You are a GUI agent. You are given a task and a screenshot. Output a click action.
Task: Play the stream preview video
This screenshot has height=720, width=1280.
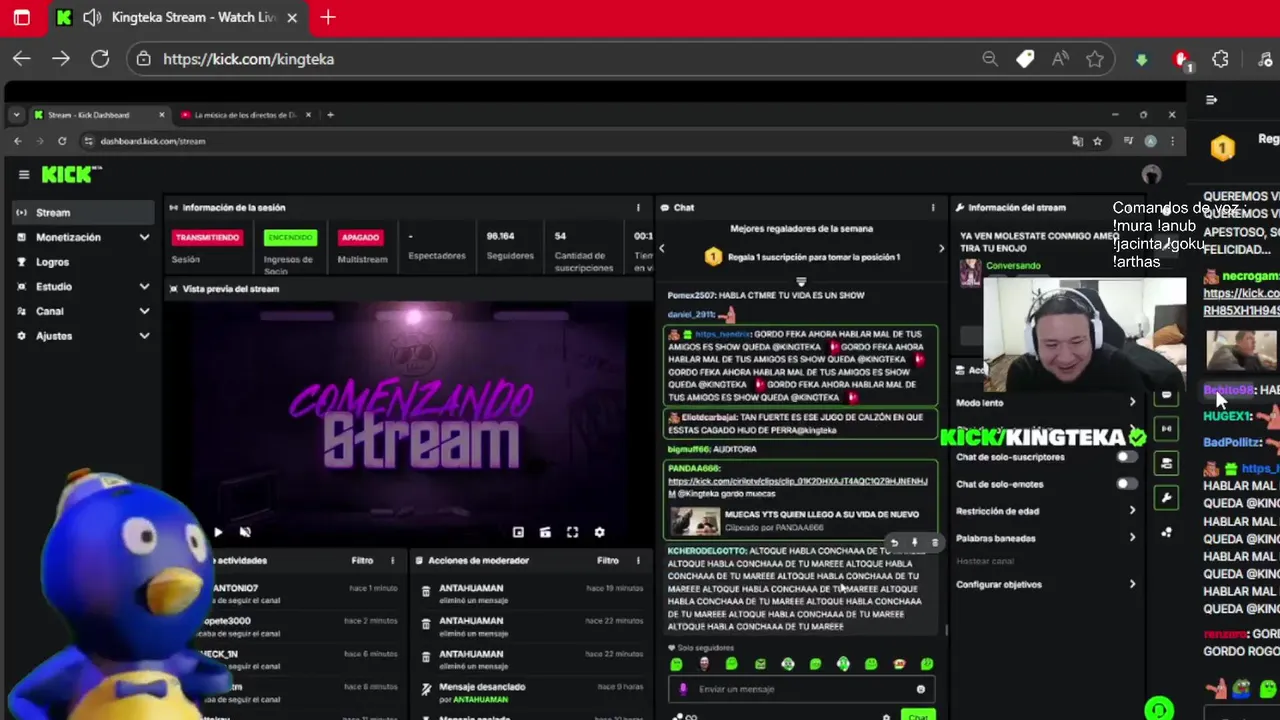click(218, 533)
